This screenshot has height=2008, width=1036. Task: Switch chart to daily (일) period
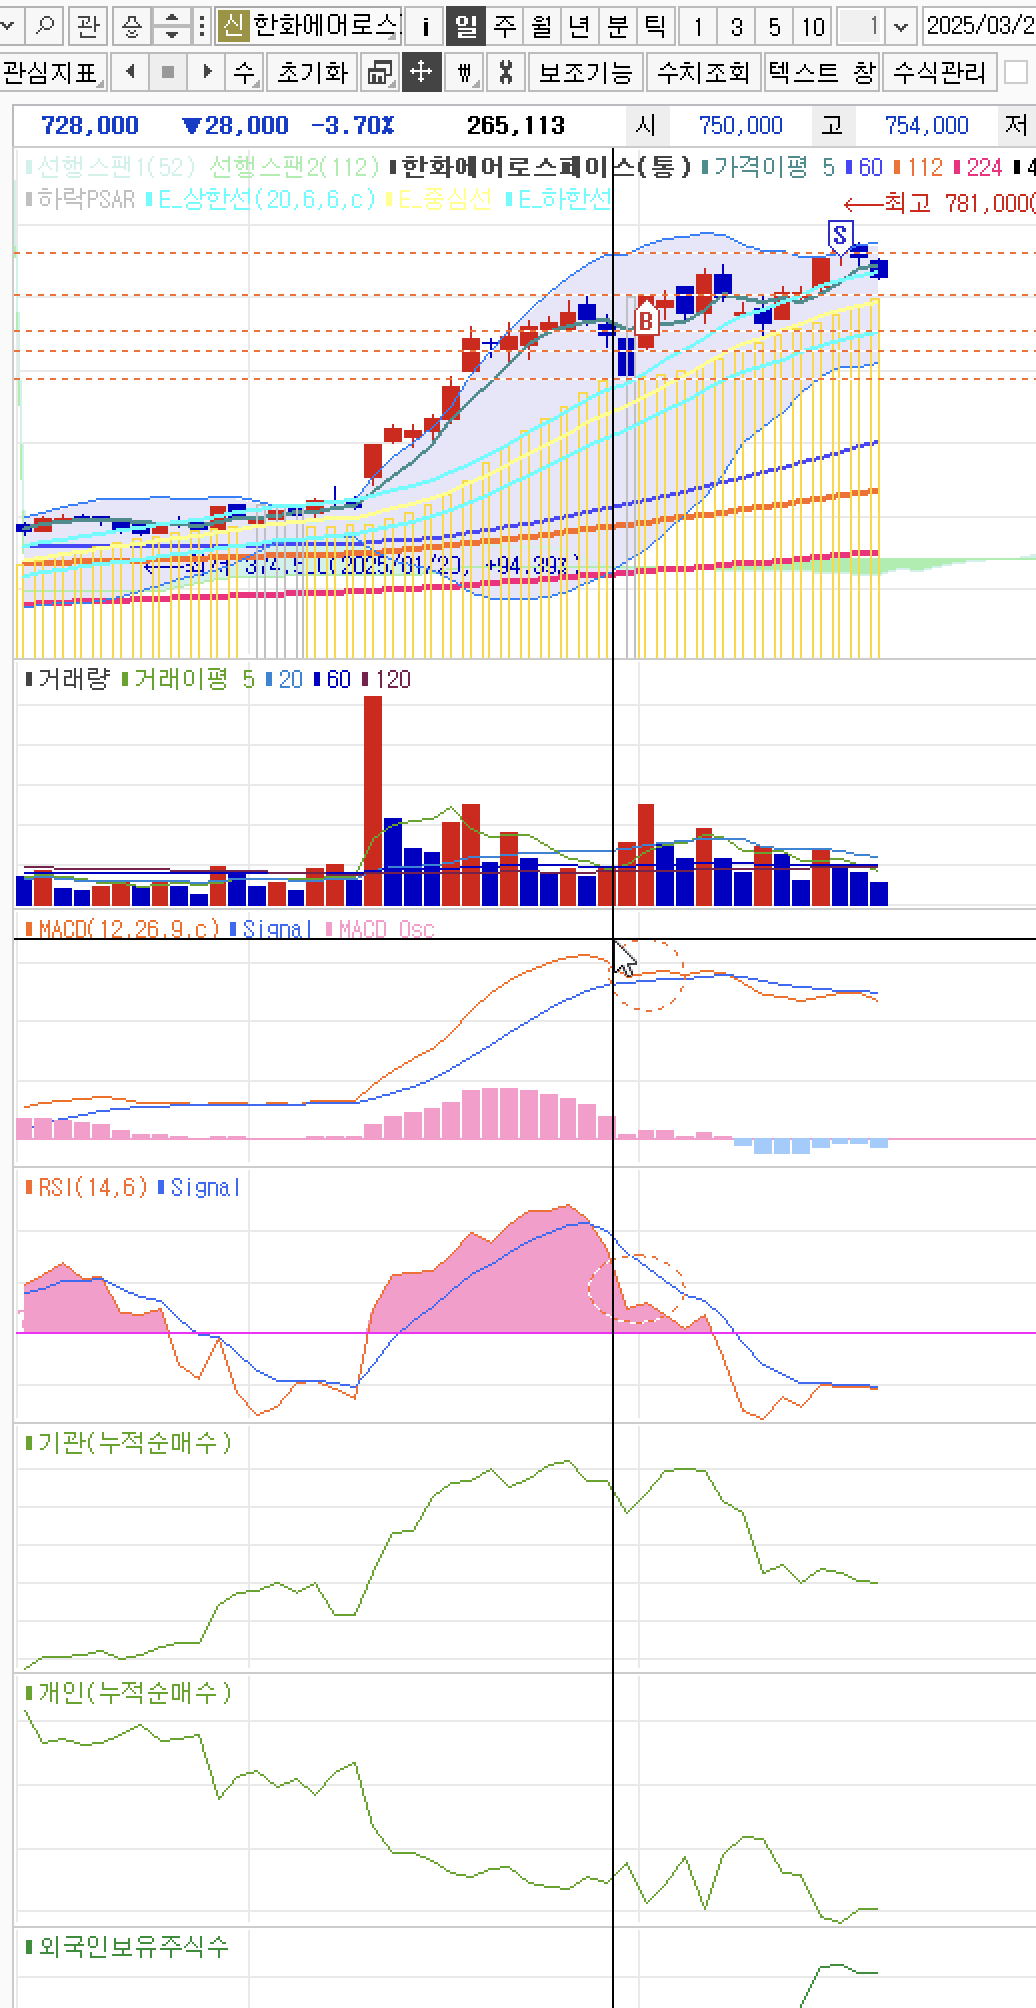(x=465, y=25)
